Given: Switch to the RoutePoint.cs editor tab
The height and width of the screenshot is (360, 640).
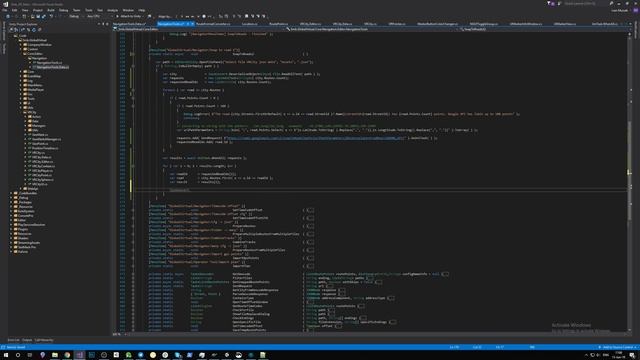Looking at the screenshot, I should tap(279, 24).
